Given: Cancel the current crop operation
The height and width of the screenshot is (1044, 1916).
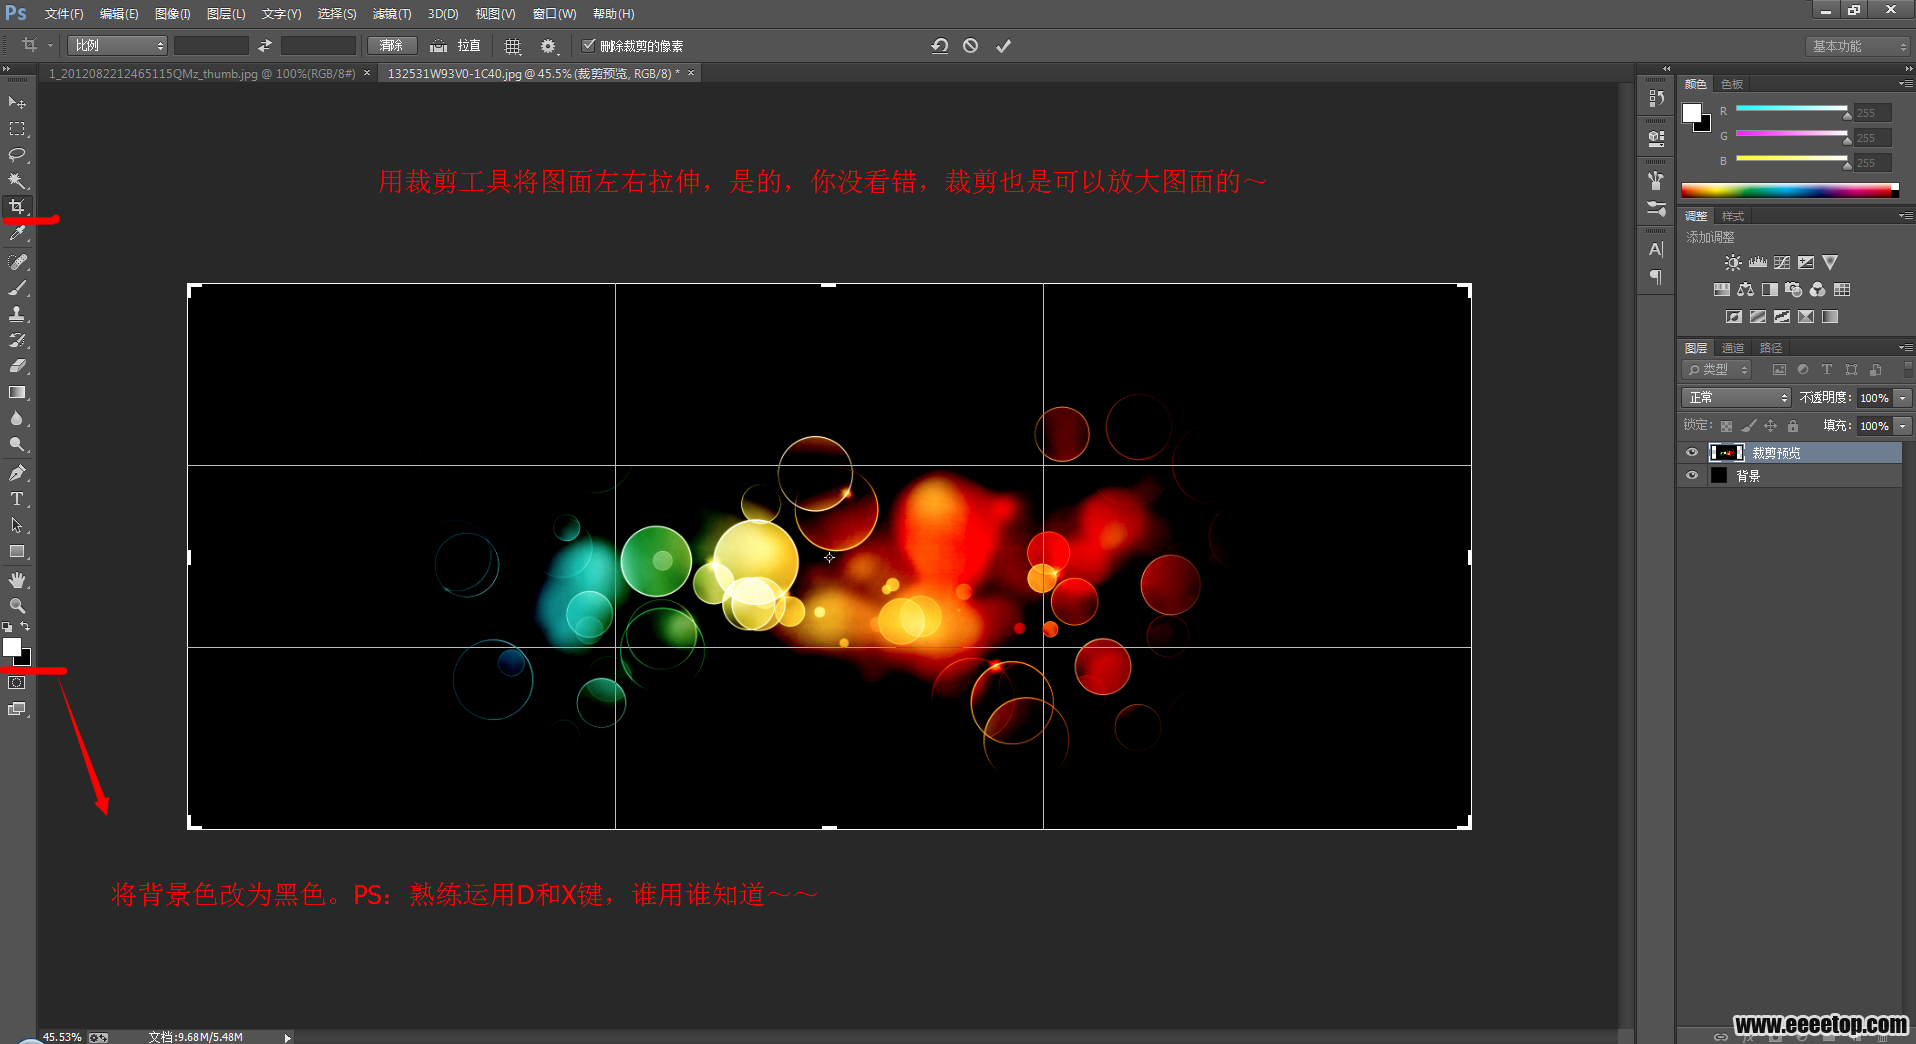Looking at the screenshot, I should click(971, 46).
